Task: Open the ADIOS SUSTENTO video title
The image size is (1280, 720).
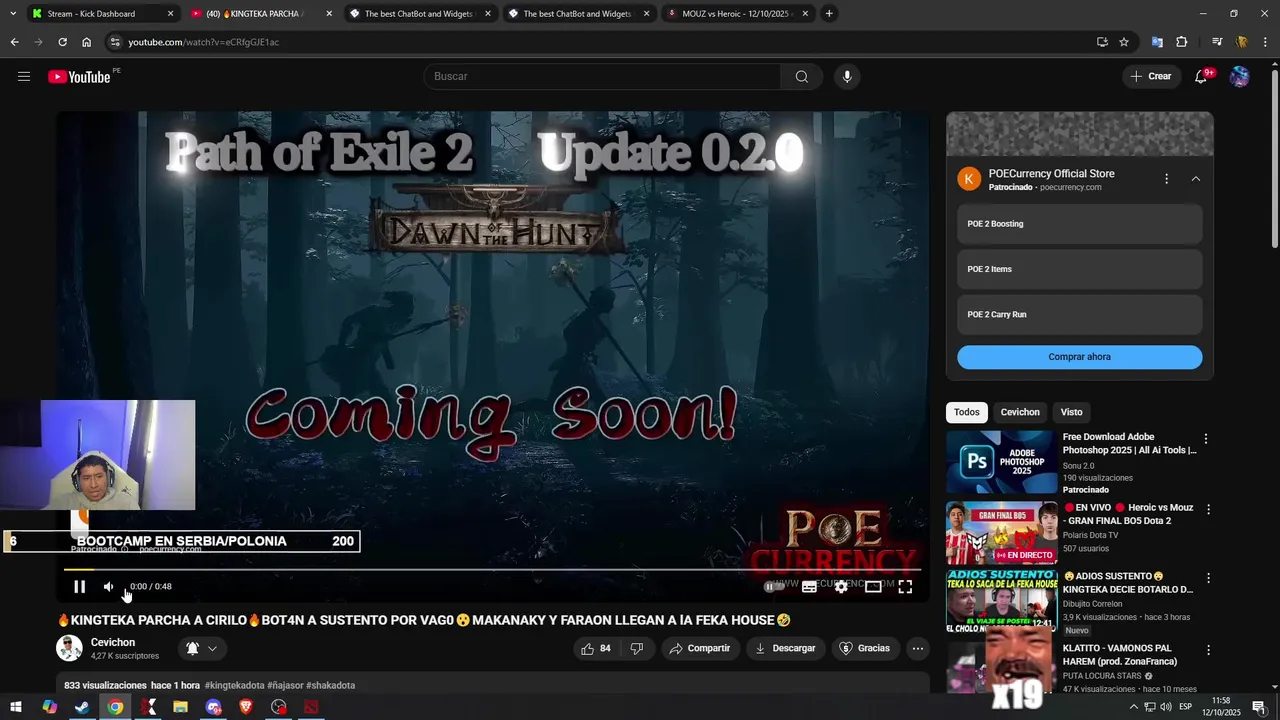Action: [x=1128, y=583]
